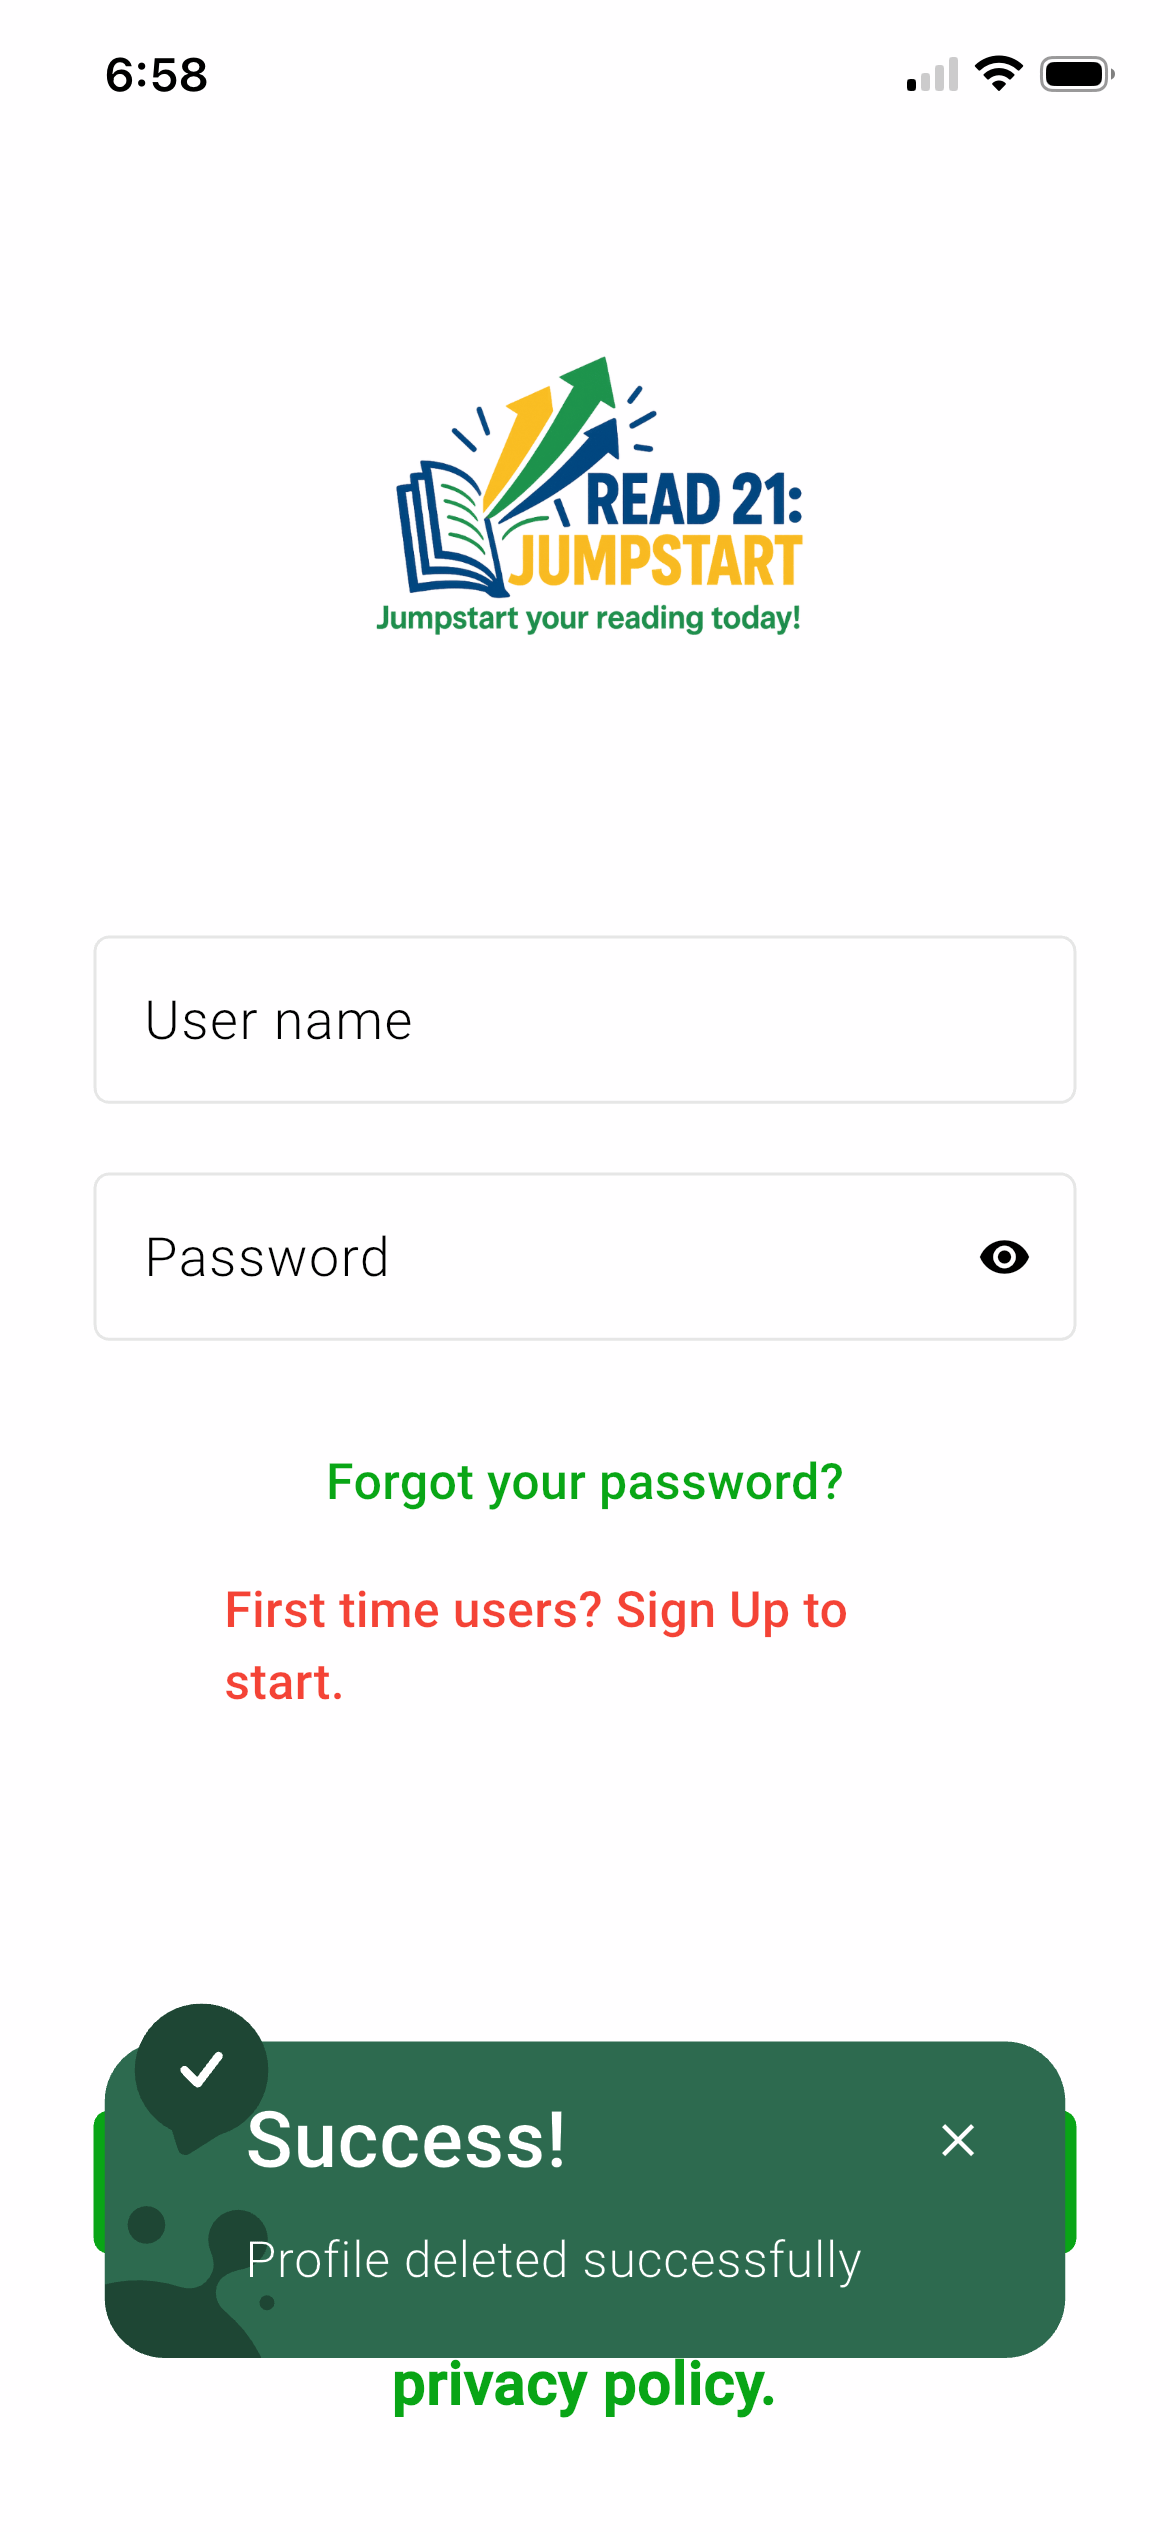
Task: Tap the Success! heading on the toast
Action: [x=406, y=2140]
